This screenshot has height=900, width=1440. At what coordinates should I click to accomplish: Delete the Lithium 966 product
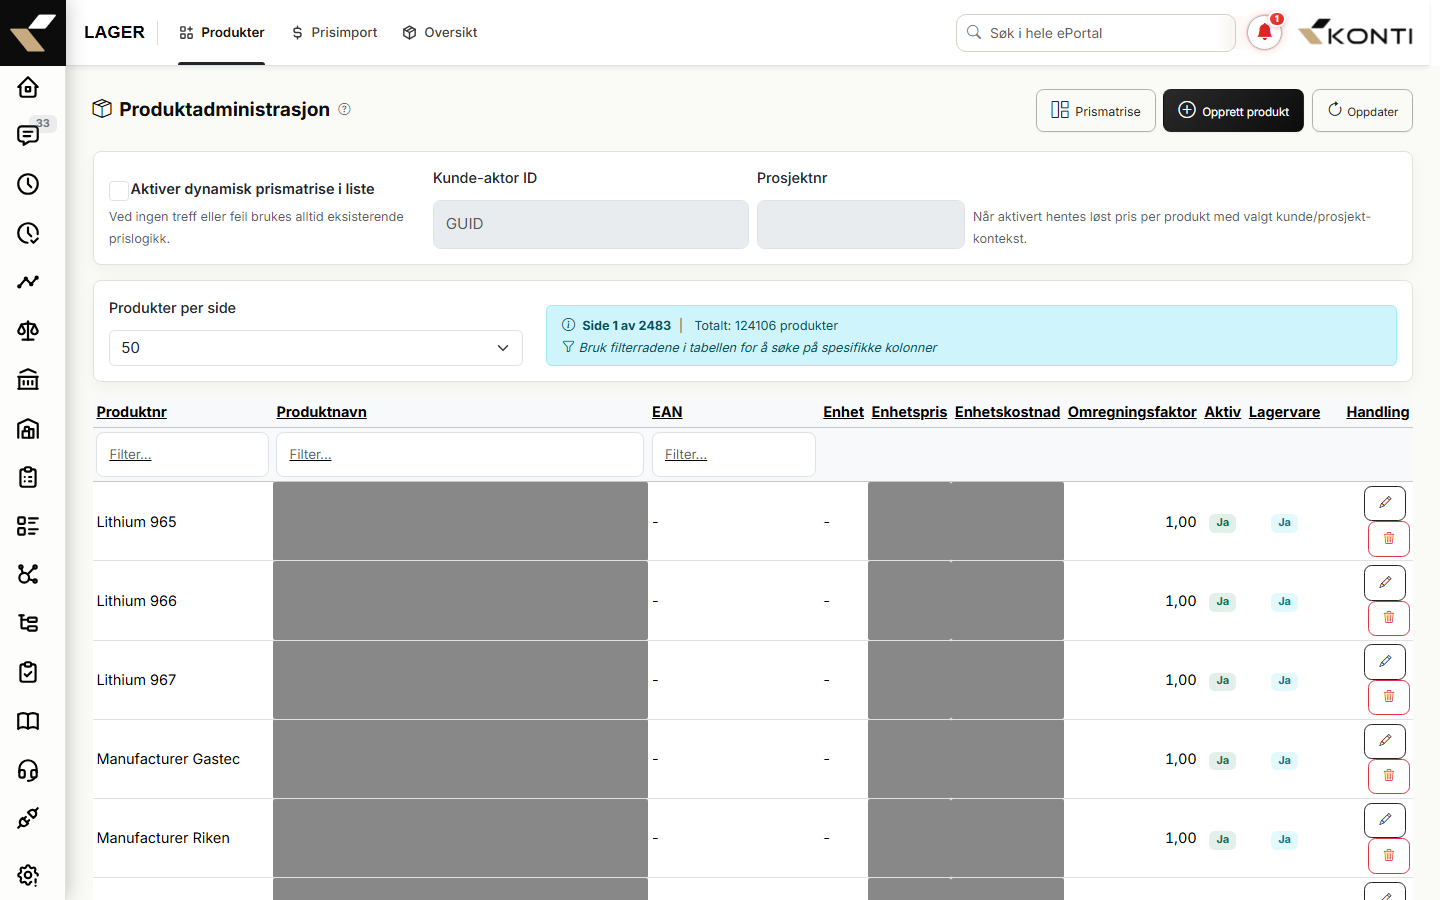[x=1389, y=618]
